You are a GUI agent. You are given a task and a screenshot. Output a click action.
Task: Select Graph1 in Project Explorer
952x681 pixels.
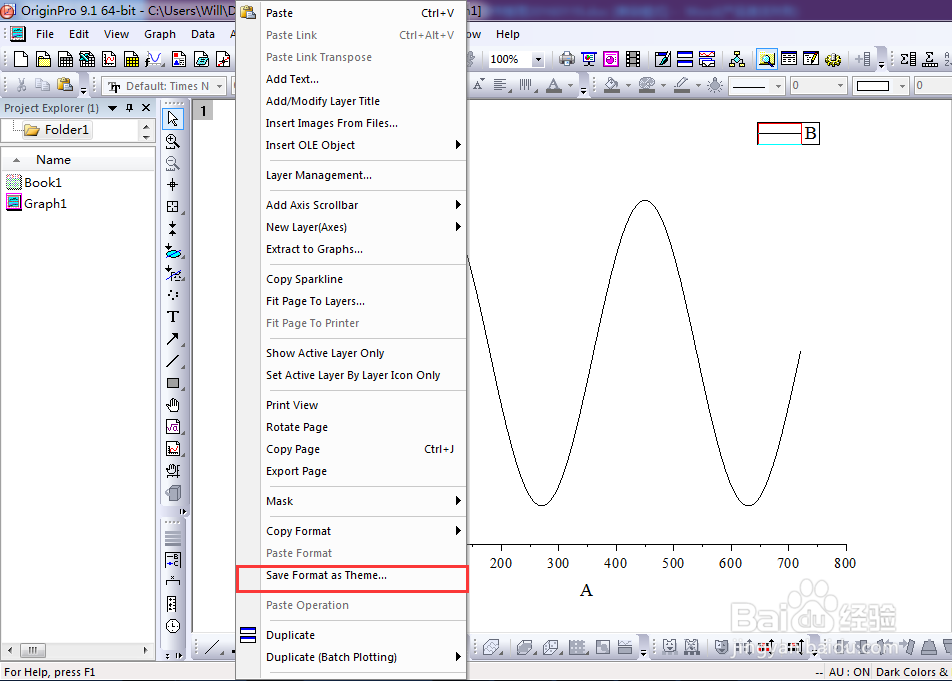point(36,203)
